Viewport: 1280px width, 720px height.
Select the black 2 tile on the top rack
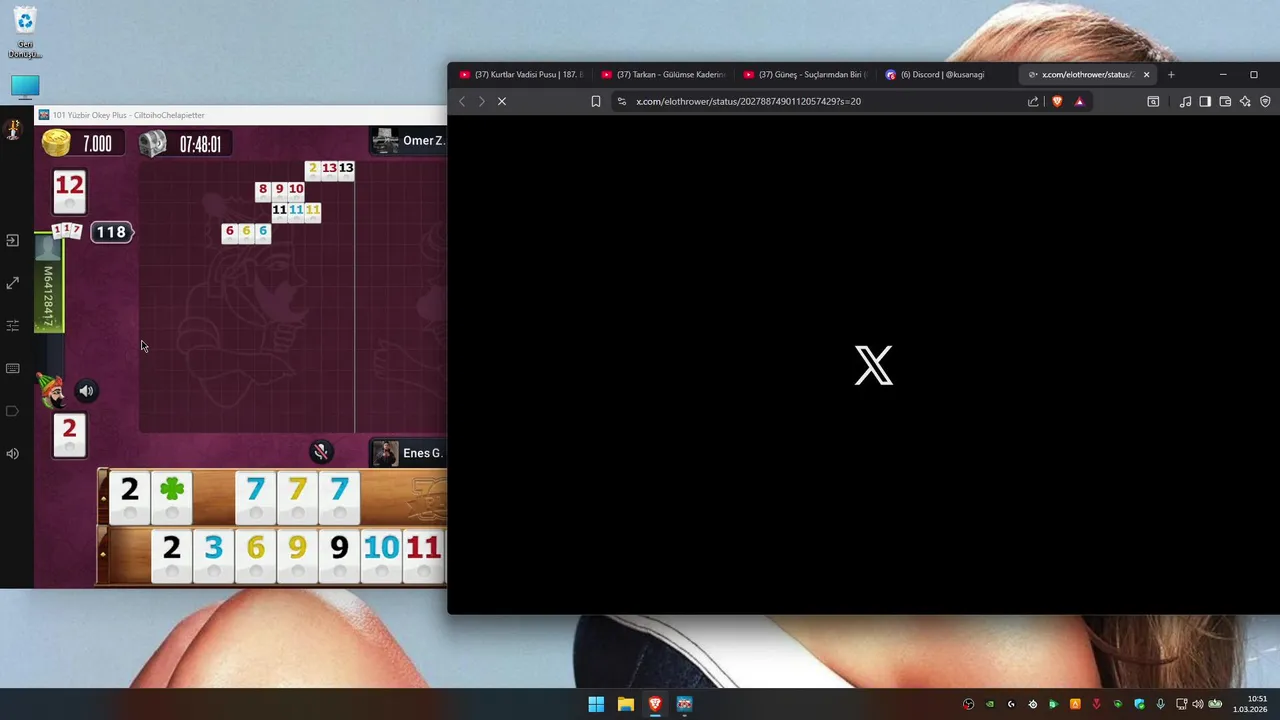pos(130,496)
